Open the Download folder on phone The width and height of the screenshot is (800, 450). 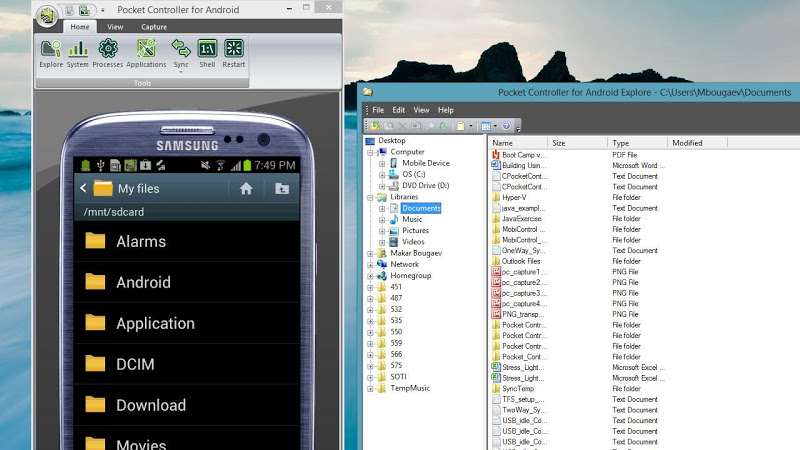pos(150,405)
